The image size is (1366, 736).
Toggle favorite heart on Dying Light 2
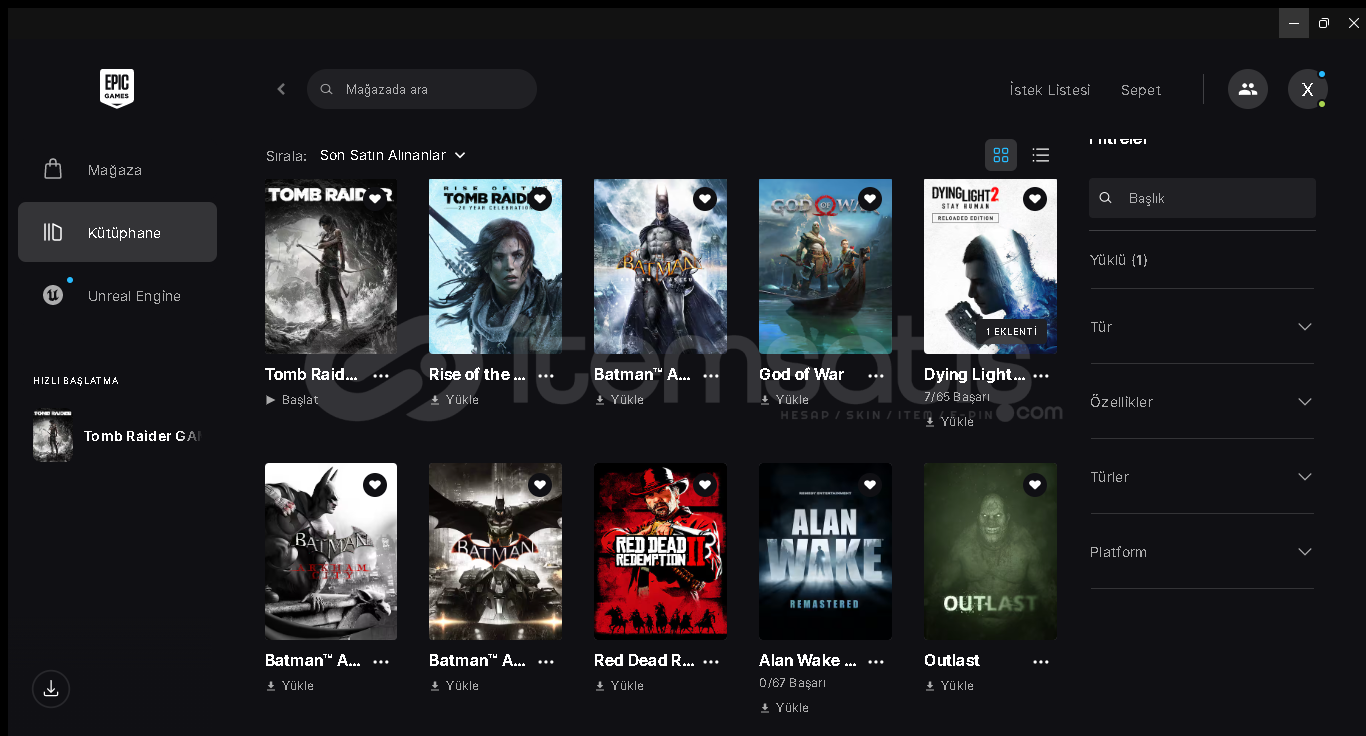pos(1035,199)
